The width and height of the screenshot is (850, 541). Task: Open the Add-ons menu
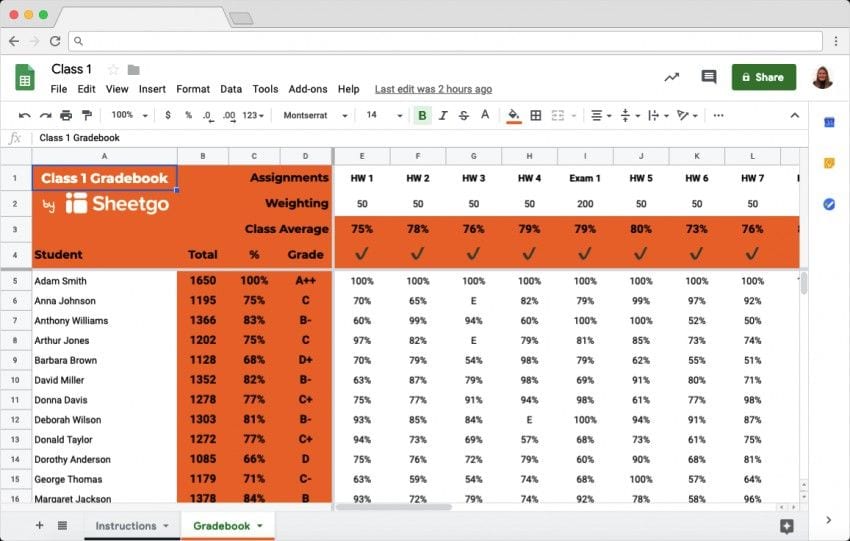pos(308,89)
